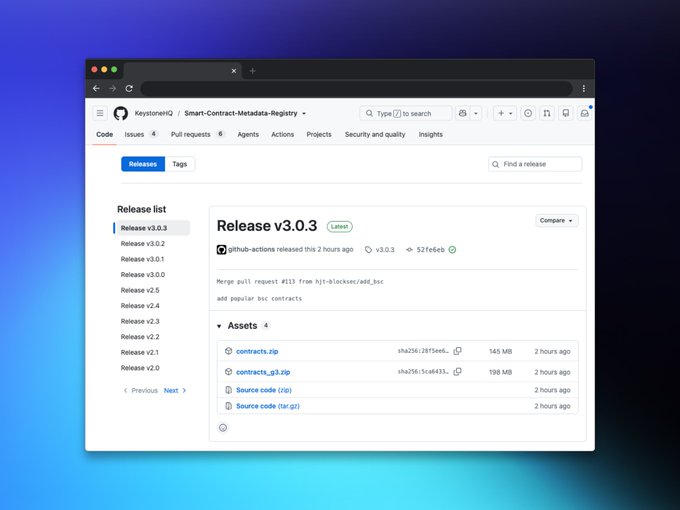Click the Find a release search field
The image size is (680, 510).
(535, 164)
